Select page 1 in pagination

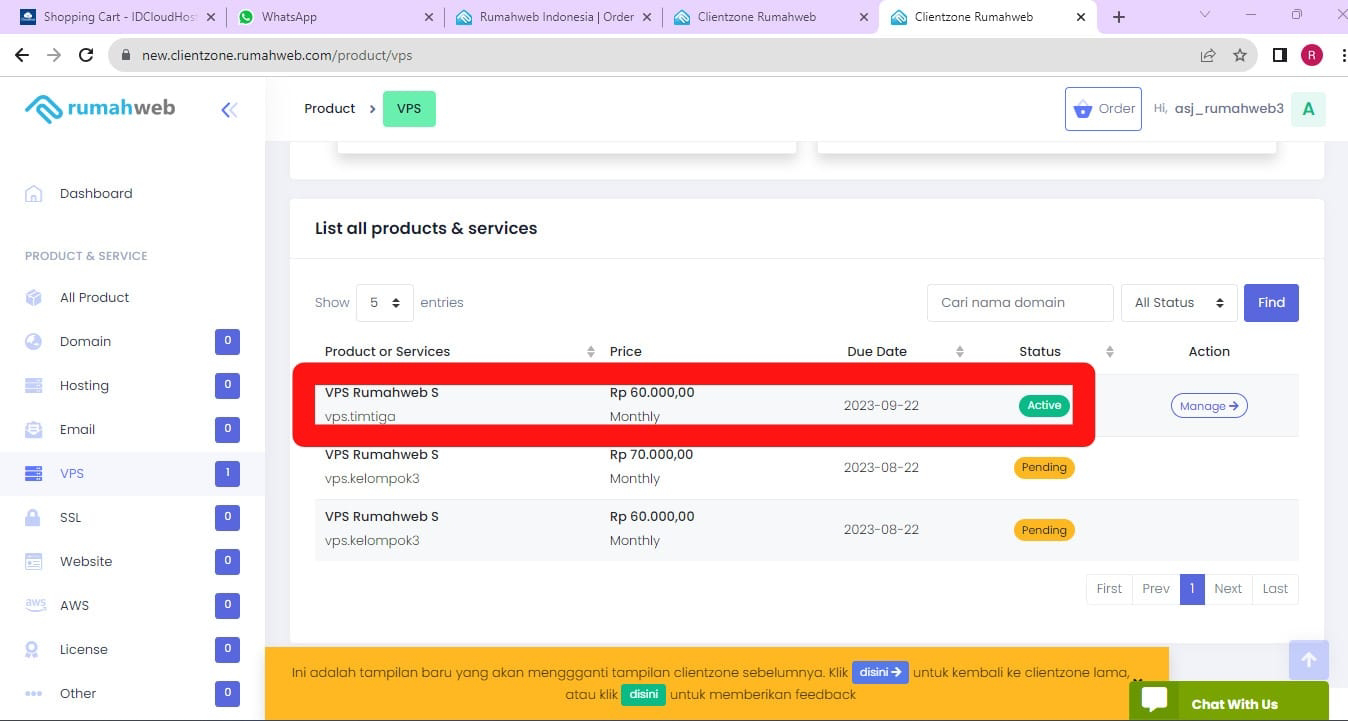[1192, 589]
